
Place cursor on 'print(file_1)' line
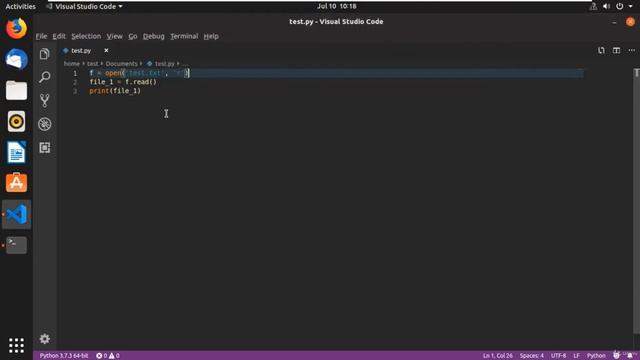pyautogui.click(x=115, y=91)
